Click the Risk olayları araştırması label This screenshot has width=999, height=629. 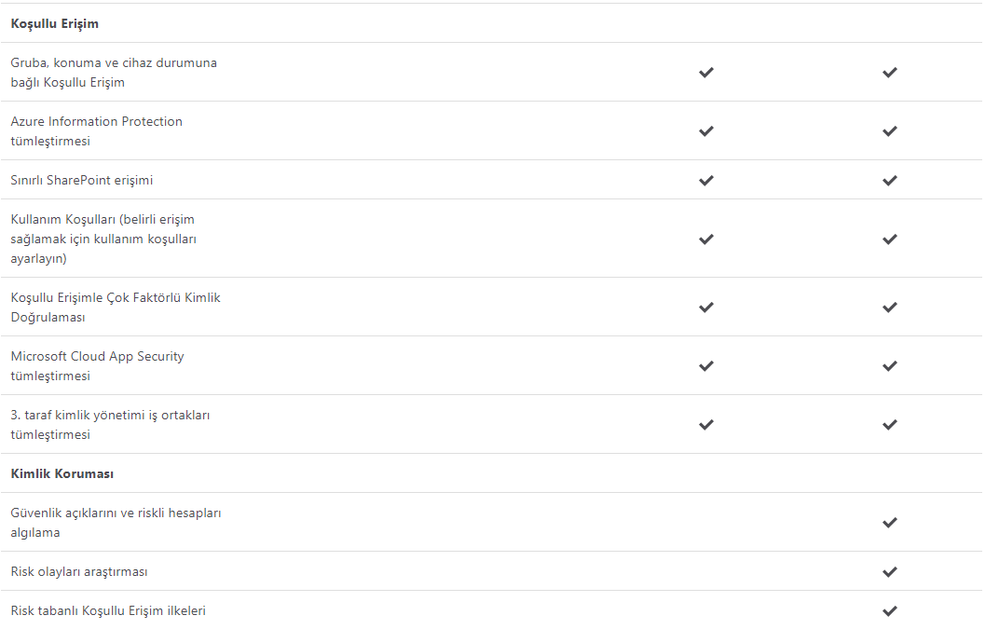(x=79, y=572)
